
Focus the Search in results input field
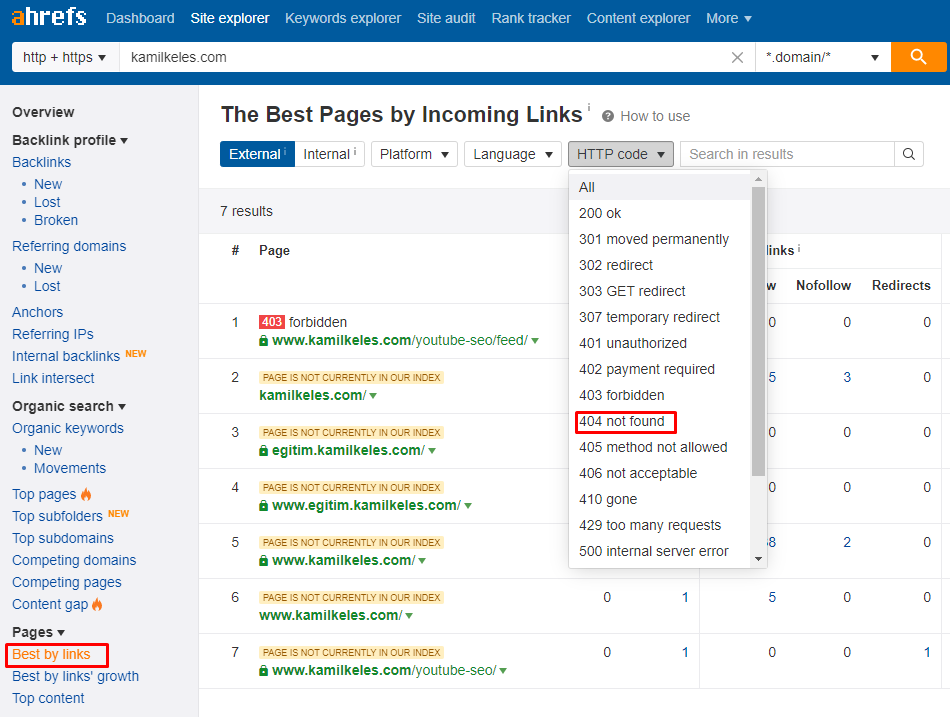point(787,154)
